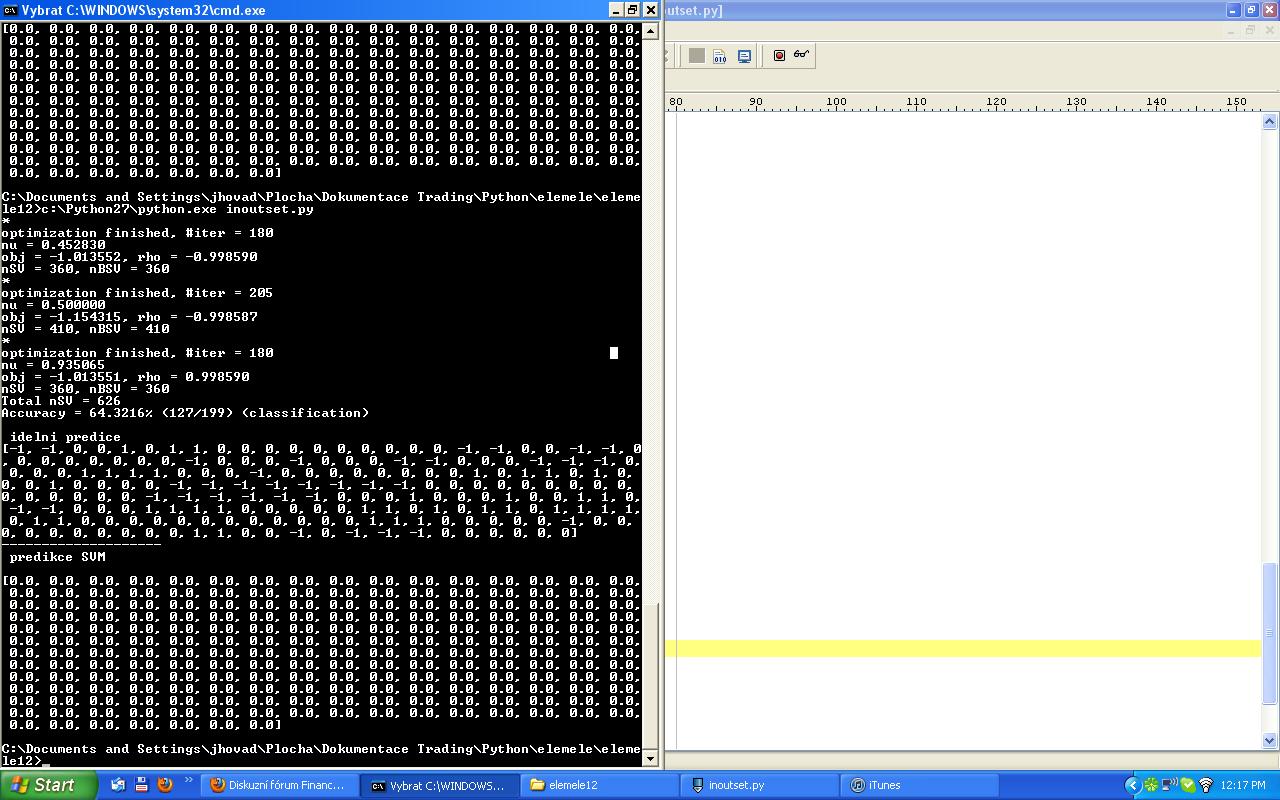
Task: Click the gray square toolbar icon
Action: tap(697, 56)
